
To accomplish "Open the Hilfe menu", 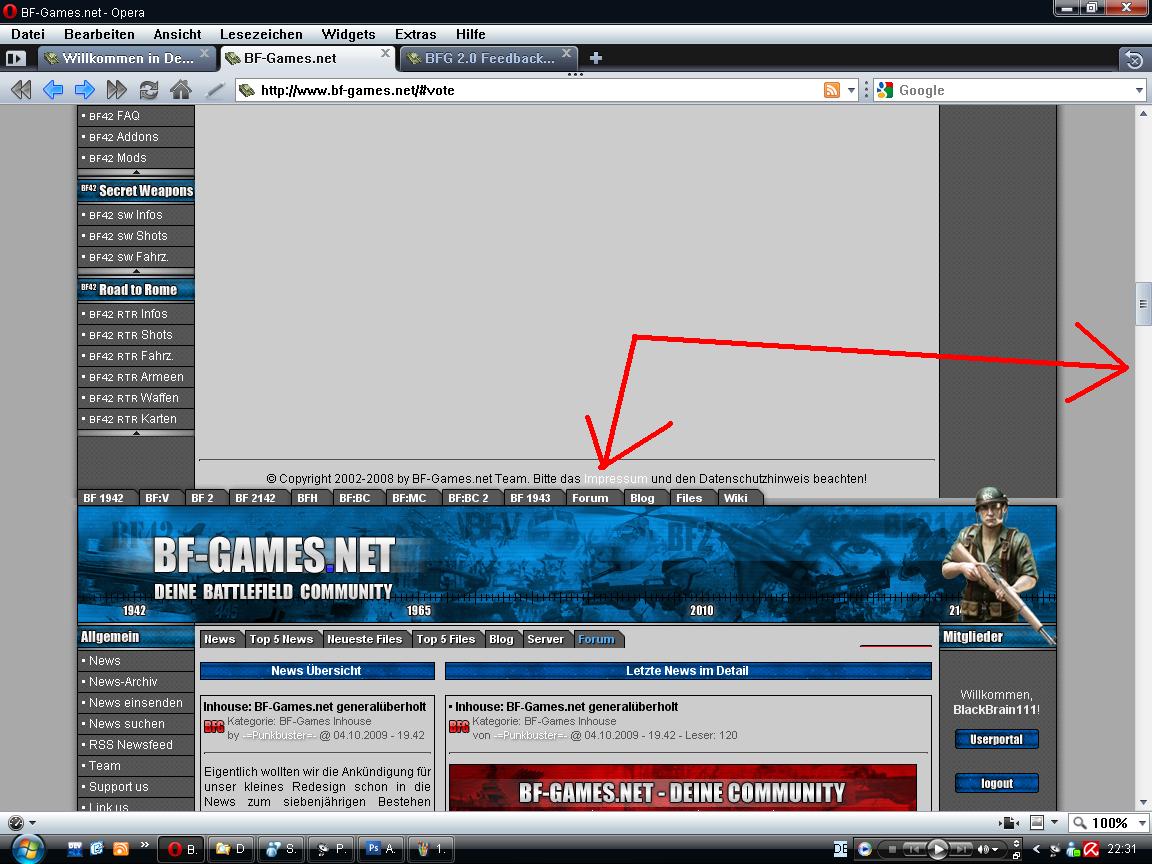I will coord(470,34).
